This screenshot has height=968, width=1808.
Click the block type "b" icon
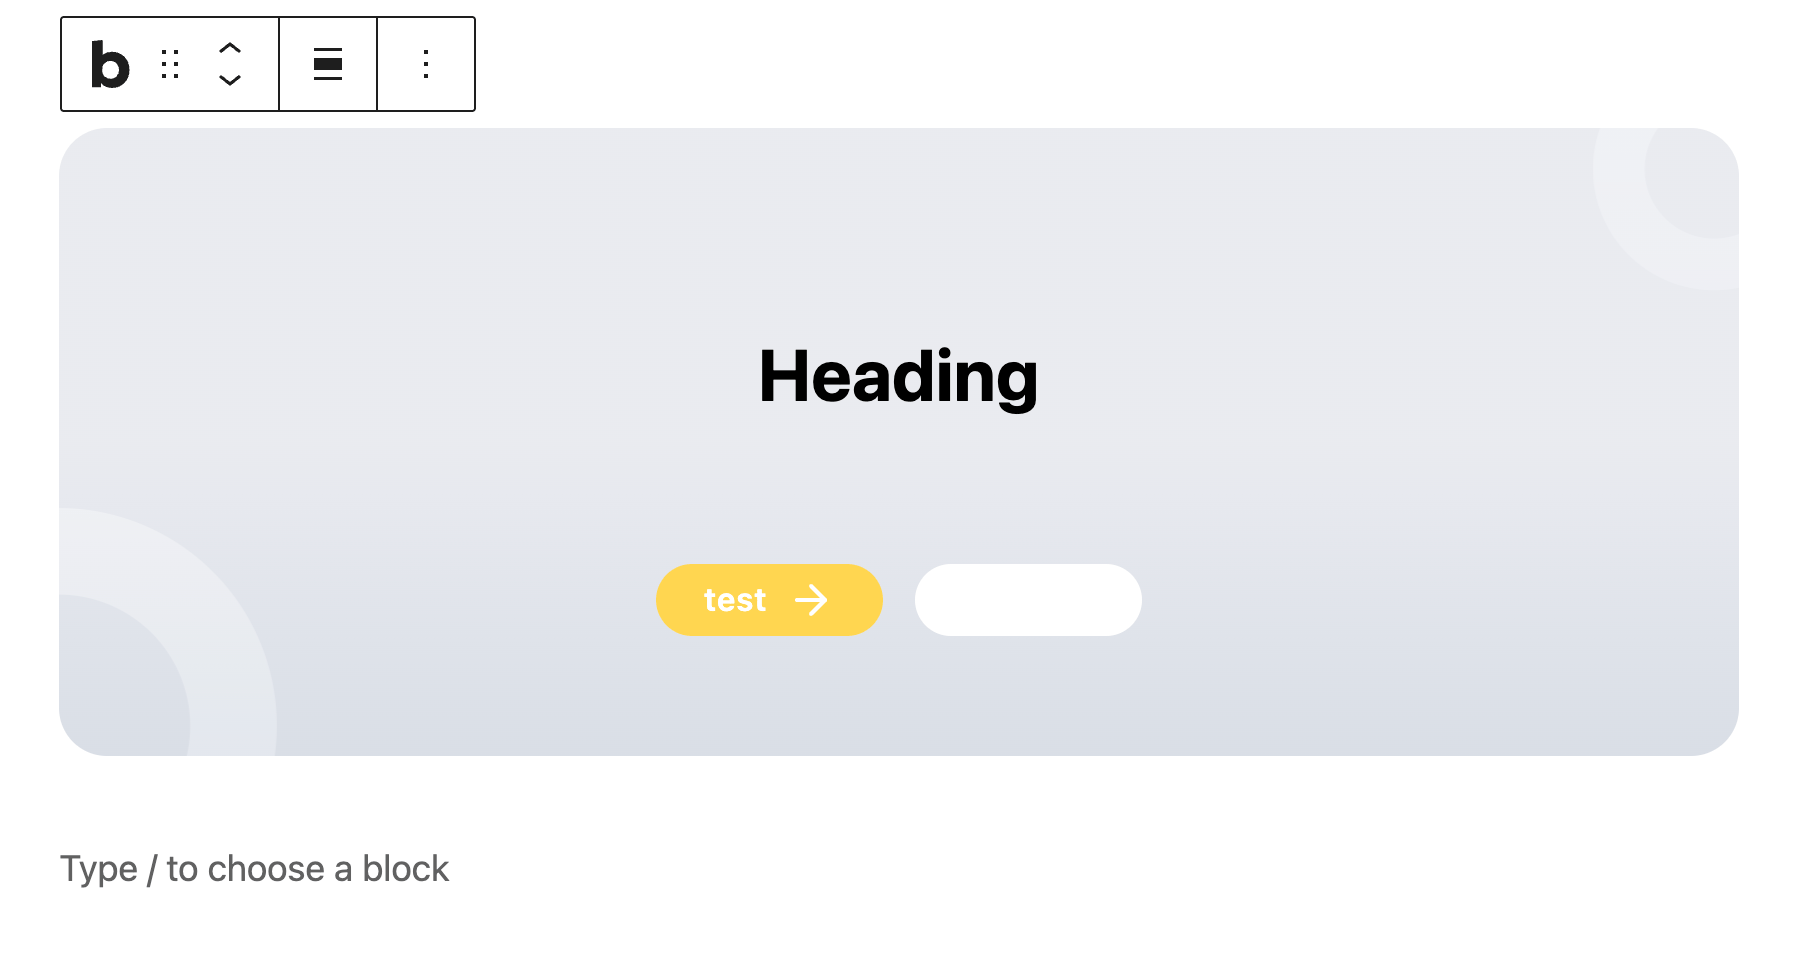tap(110, 65)
